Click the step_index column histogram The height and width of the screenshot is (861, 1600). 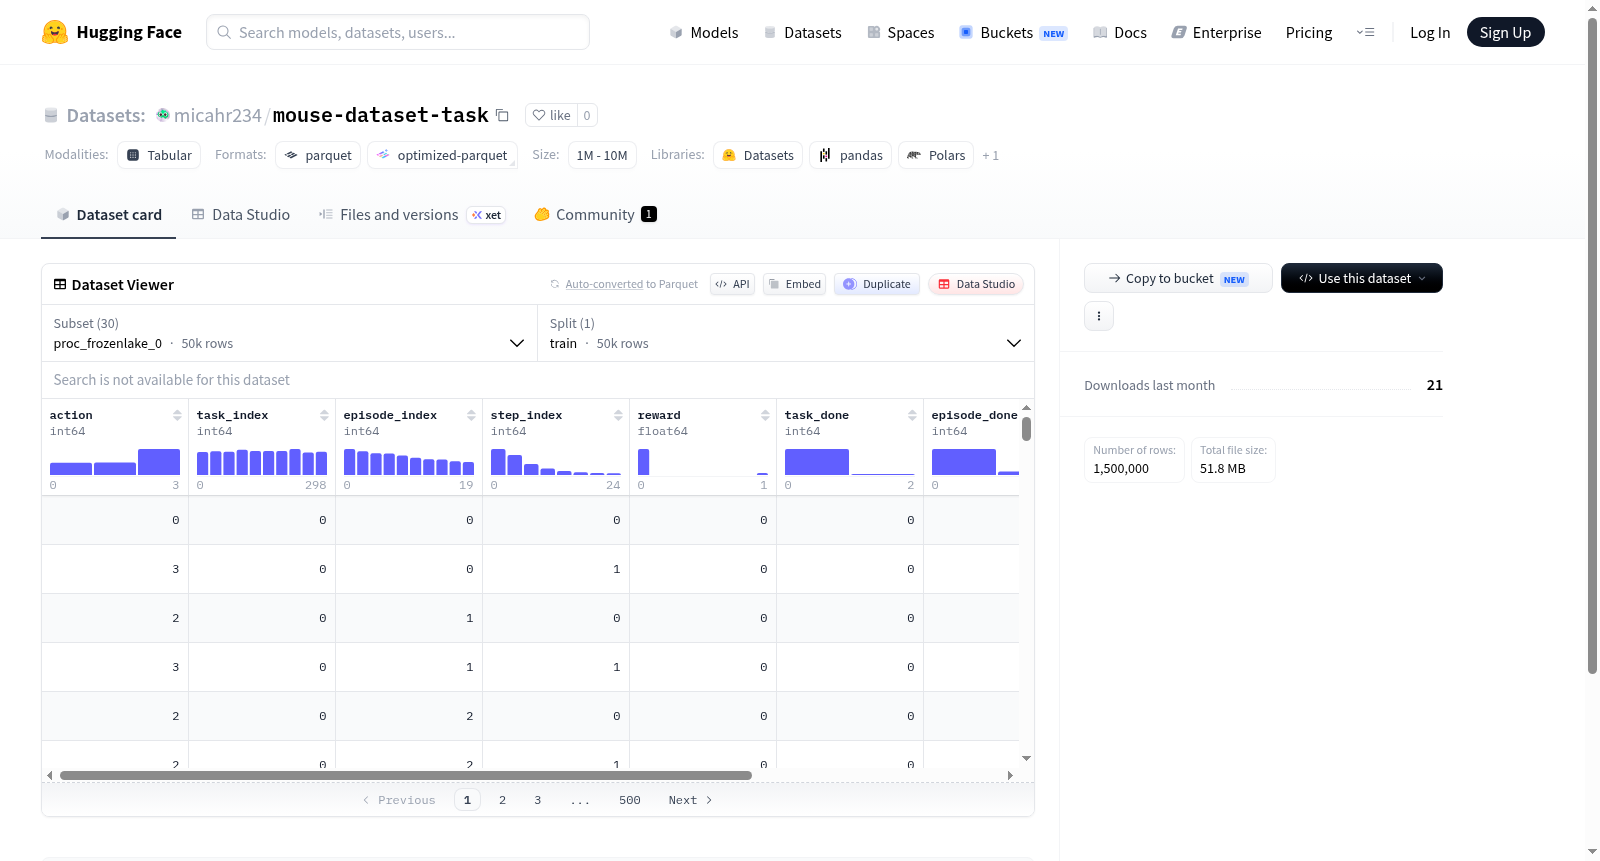coord(556,461)
